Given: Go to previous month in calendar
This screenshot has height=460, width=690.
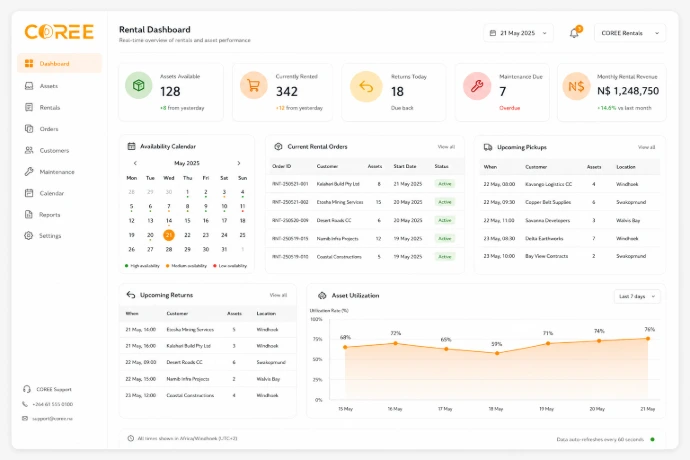Looking at the screenshot, I should pyautogui.click(x=135, y=163).
